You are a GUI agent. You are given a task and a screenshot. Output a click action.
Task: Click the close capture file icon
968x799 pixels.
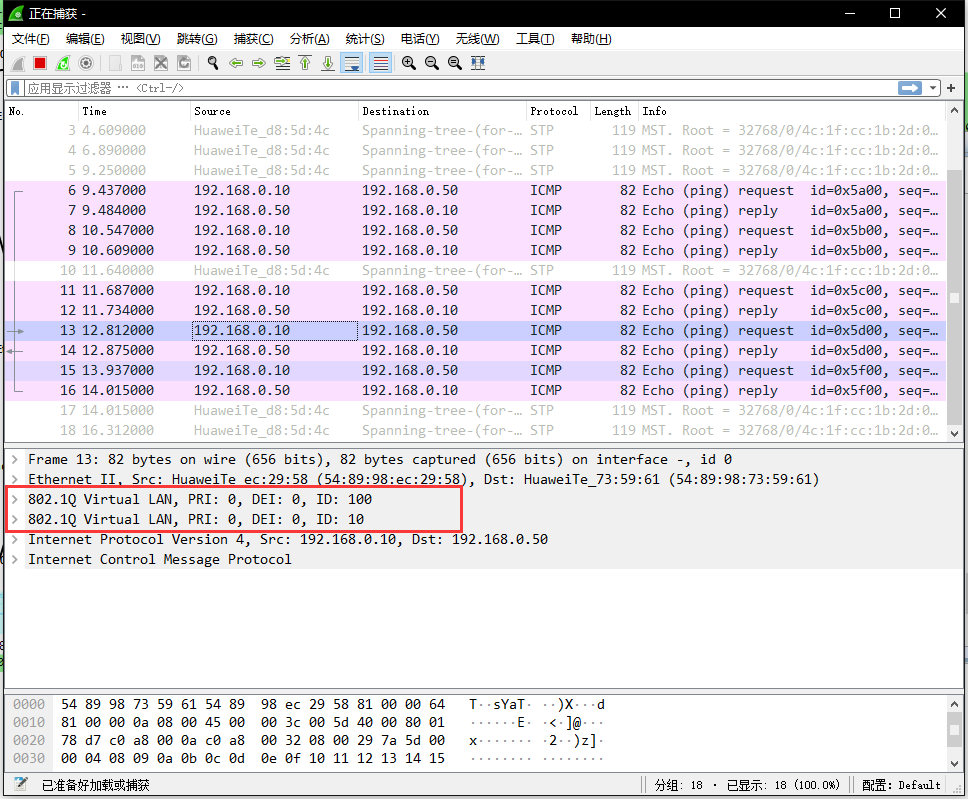[x=161, y=63]
